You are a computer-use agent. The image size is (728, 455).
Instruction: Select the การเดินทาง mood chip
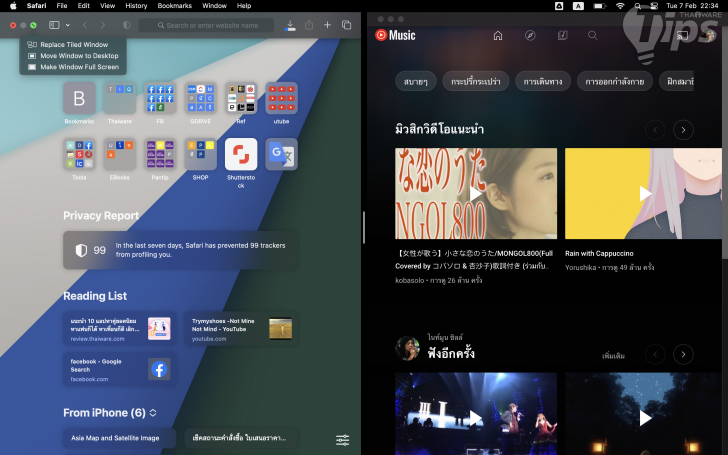543,81
